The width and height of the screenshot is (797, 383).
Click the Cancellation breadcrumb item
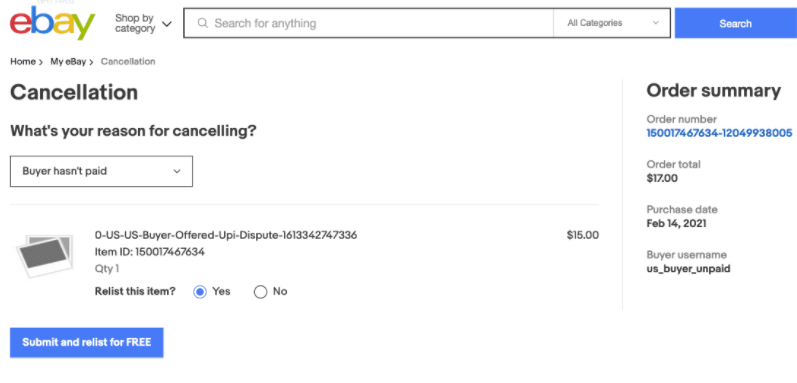point(128,61)
